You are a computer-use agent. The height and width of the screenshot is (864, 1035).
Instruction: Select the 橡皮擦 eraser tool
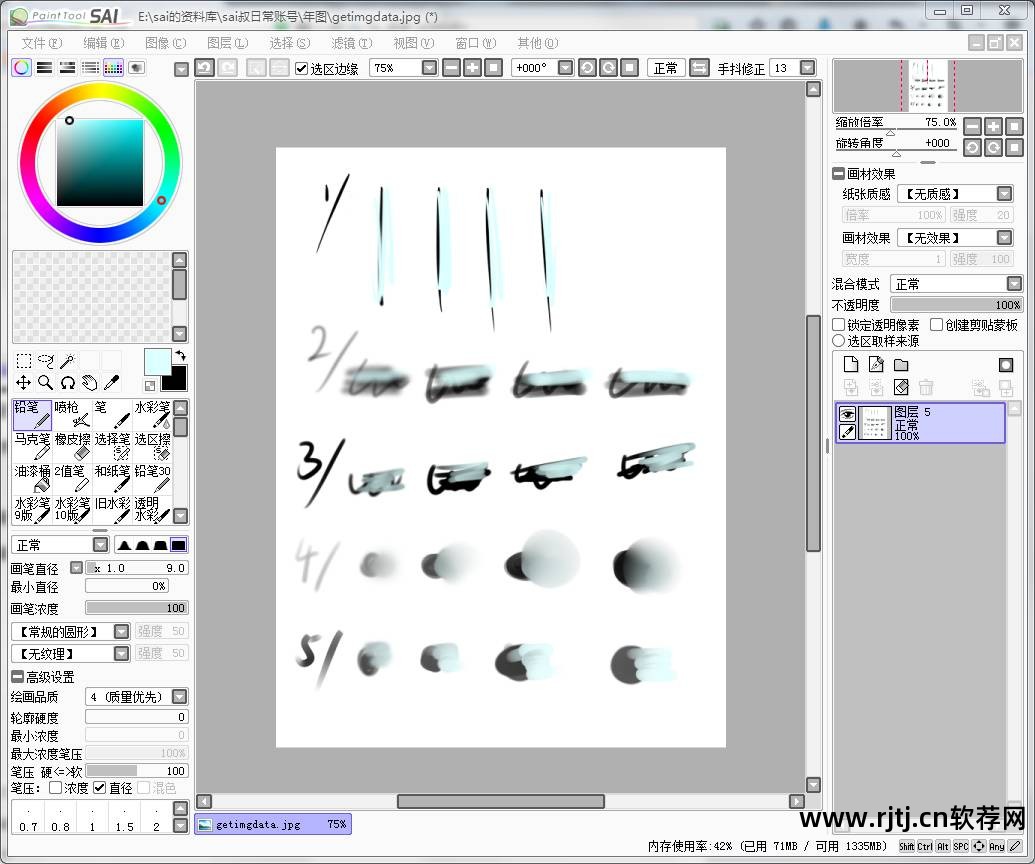coord(72,446)
